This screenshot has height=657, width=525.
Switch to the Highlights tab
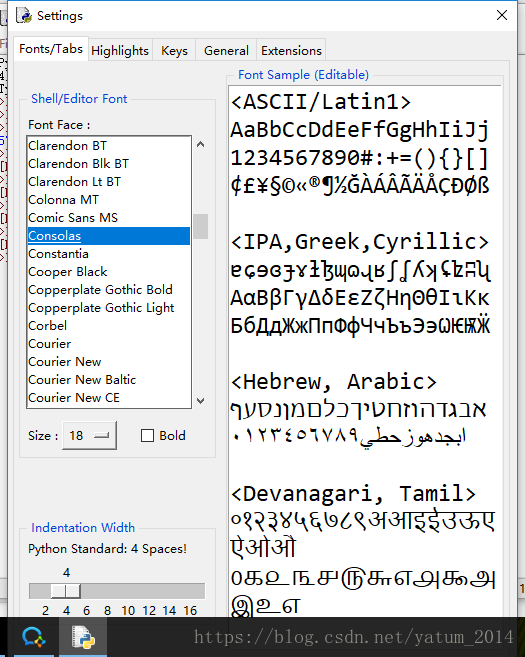(x=120, y=51)
